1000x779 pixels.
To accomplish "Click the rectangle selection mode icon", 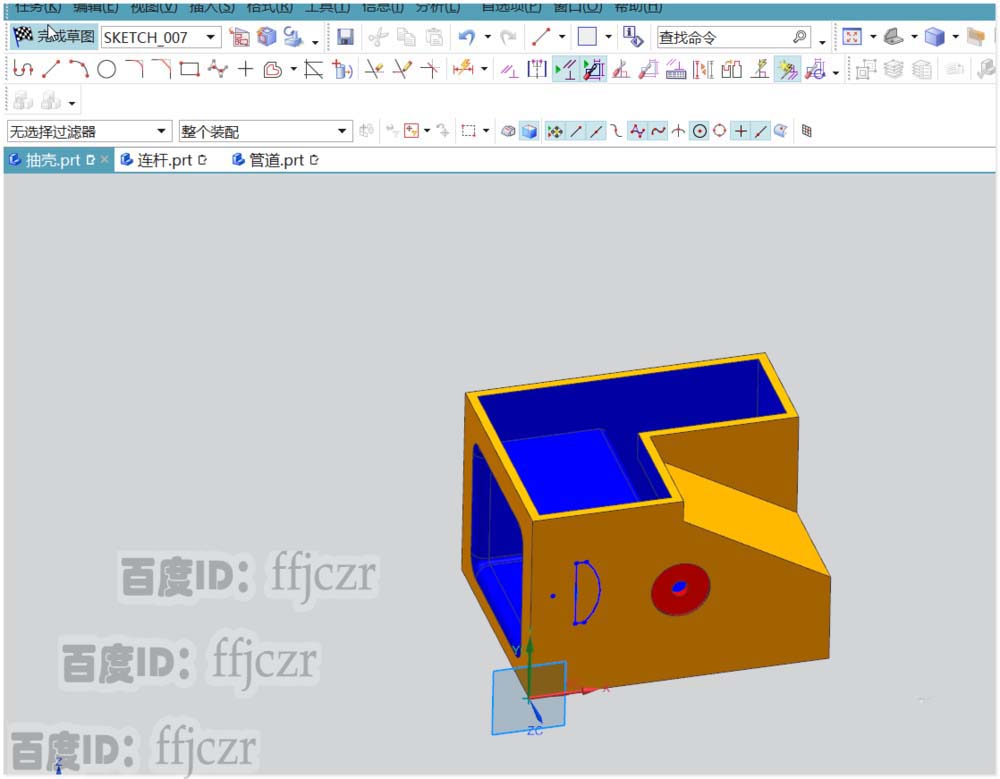I will pyautogui.click(x=469, y=131).
